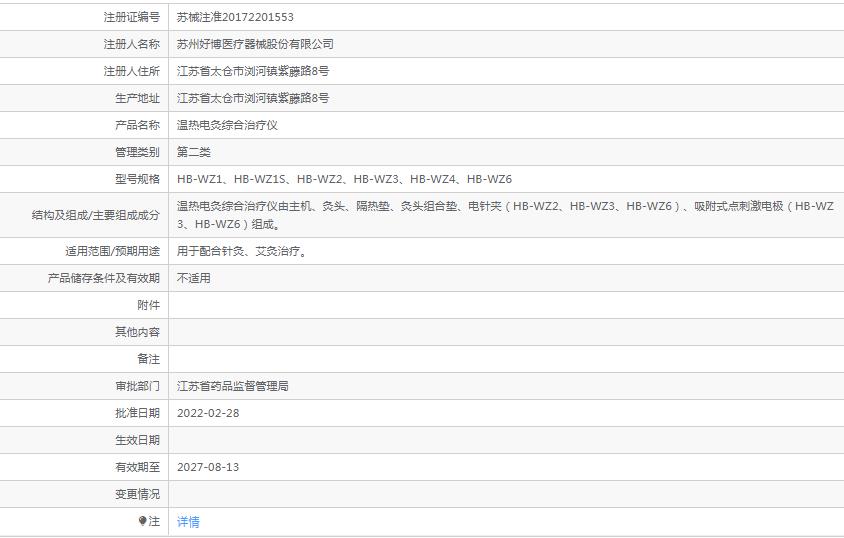This screenshot has height=538, width=844.
Task: Click the 变更情况 label
Action: [x=137, y=494]
